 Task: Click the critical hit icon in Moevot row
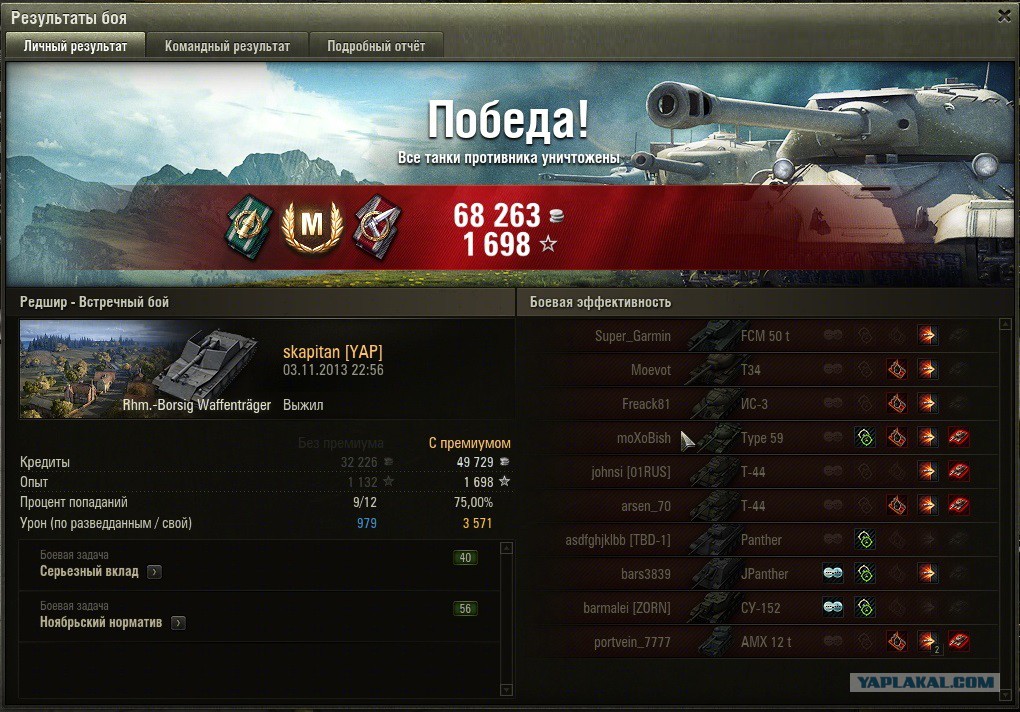click(897, 370)
